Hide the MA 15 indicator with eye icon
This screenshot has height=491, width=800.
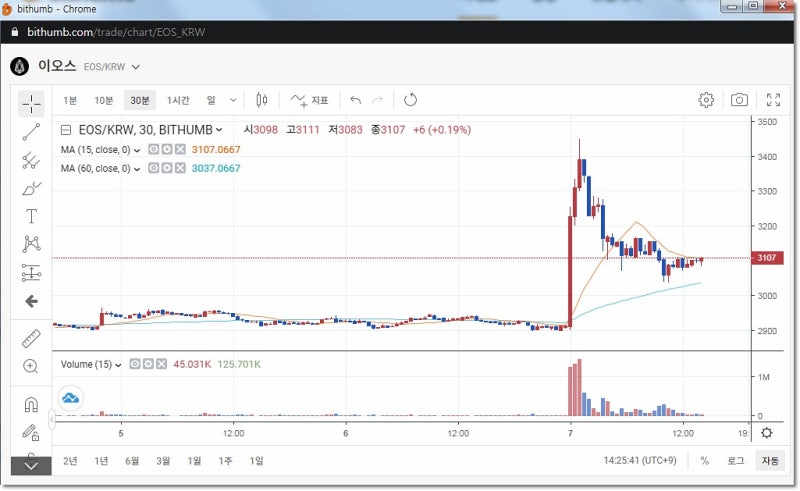pos(154,149)
